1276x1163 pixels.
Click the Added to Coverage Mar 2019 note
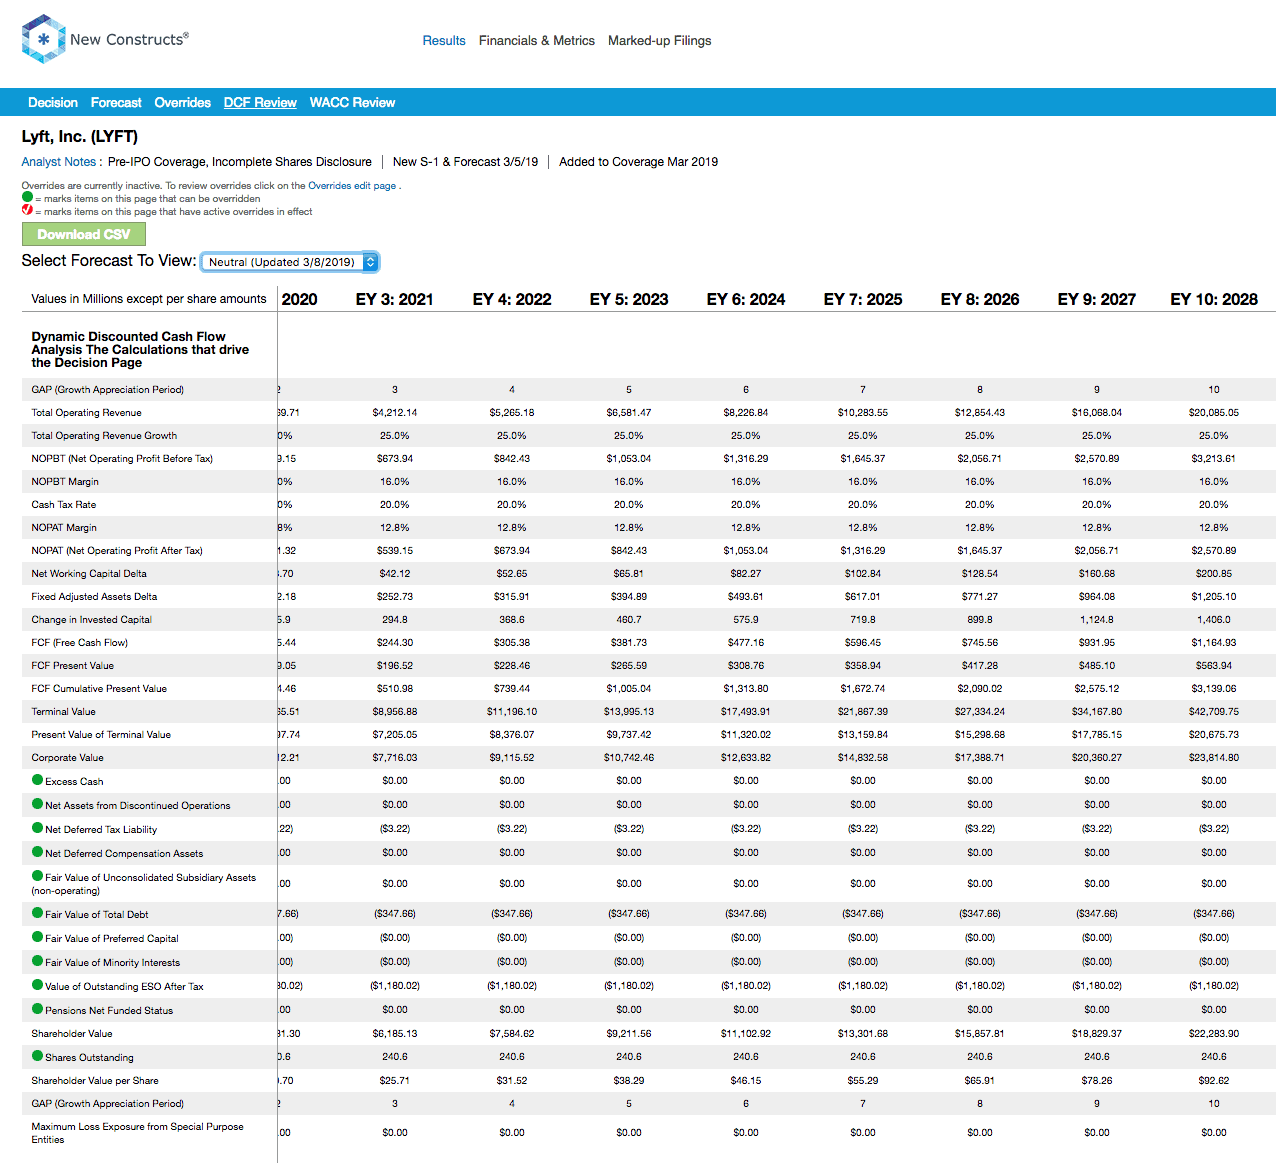(638, 162)
